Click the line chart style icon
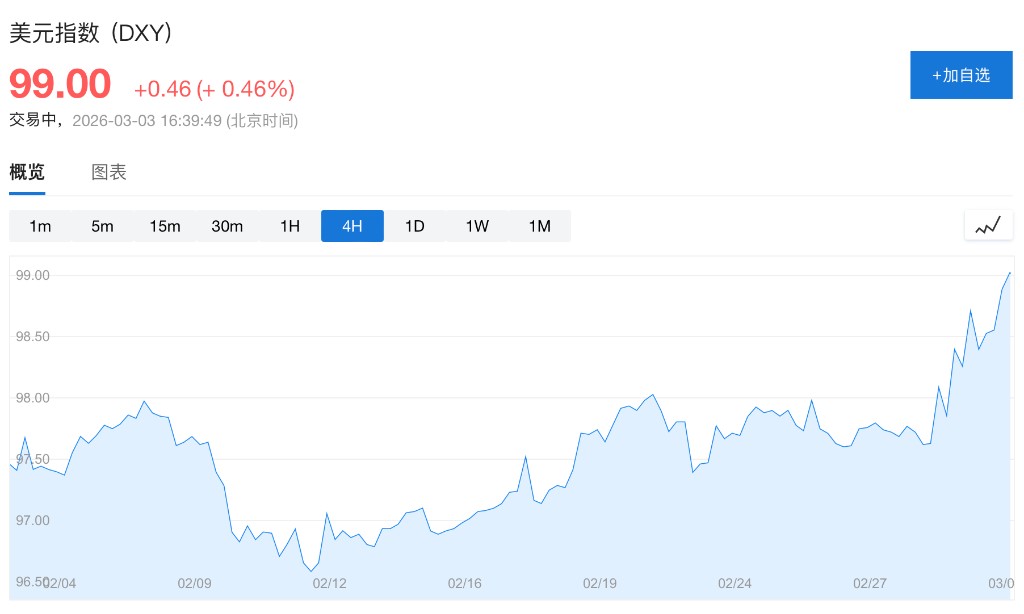The image size is (1024, 614). click(988, 226)
